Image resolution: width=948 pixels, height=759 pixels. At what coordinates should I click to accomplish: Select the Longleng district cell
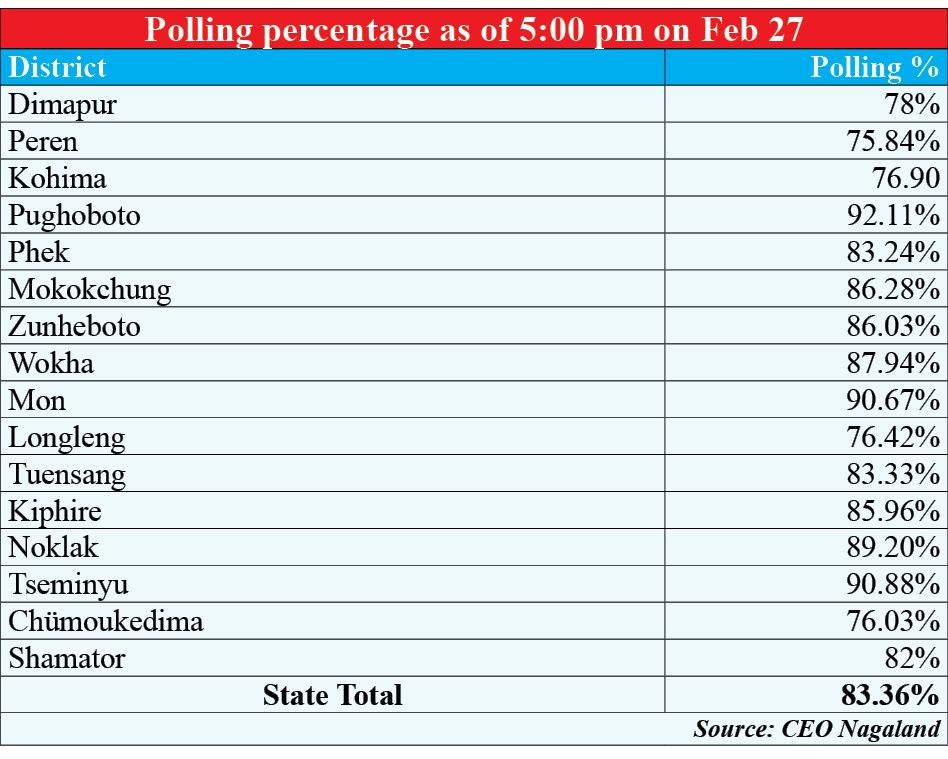coord(67,437)
